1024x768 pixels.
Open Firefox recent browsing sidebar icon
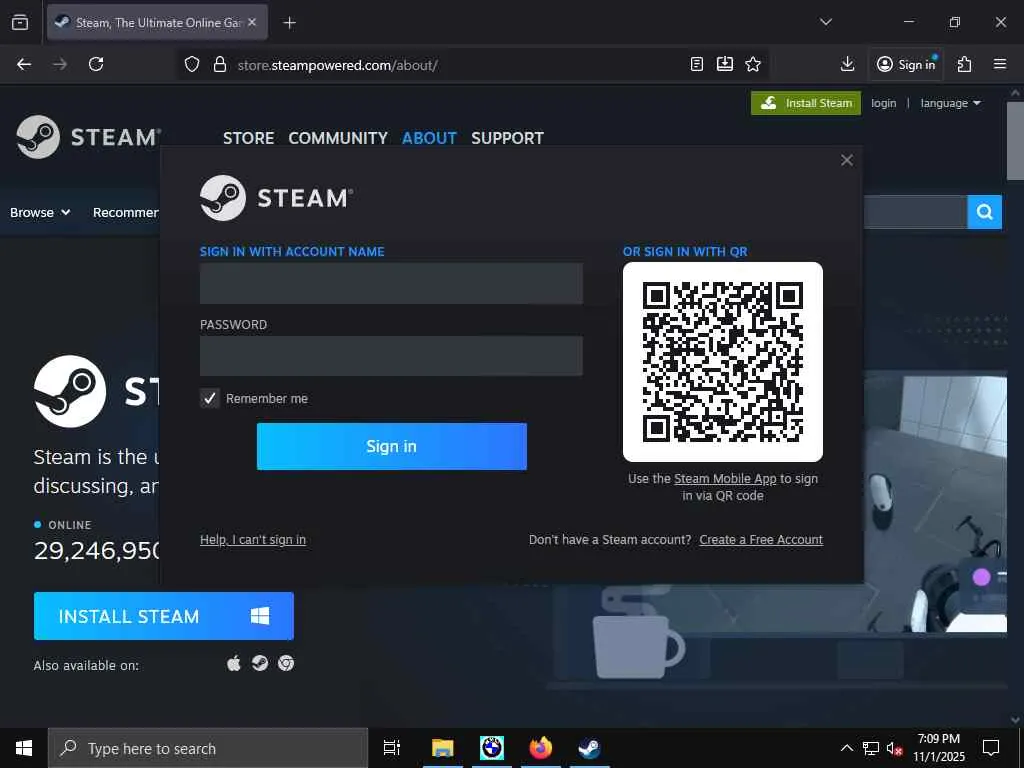(x=20, y=23)
